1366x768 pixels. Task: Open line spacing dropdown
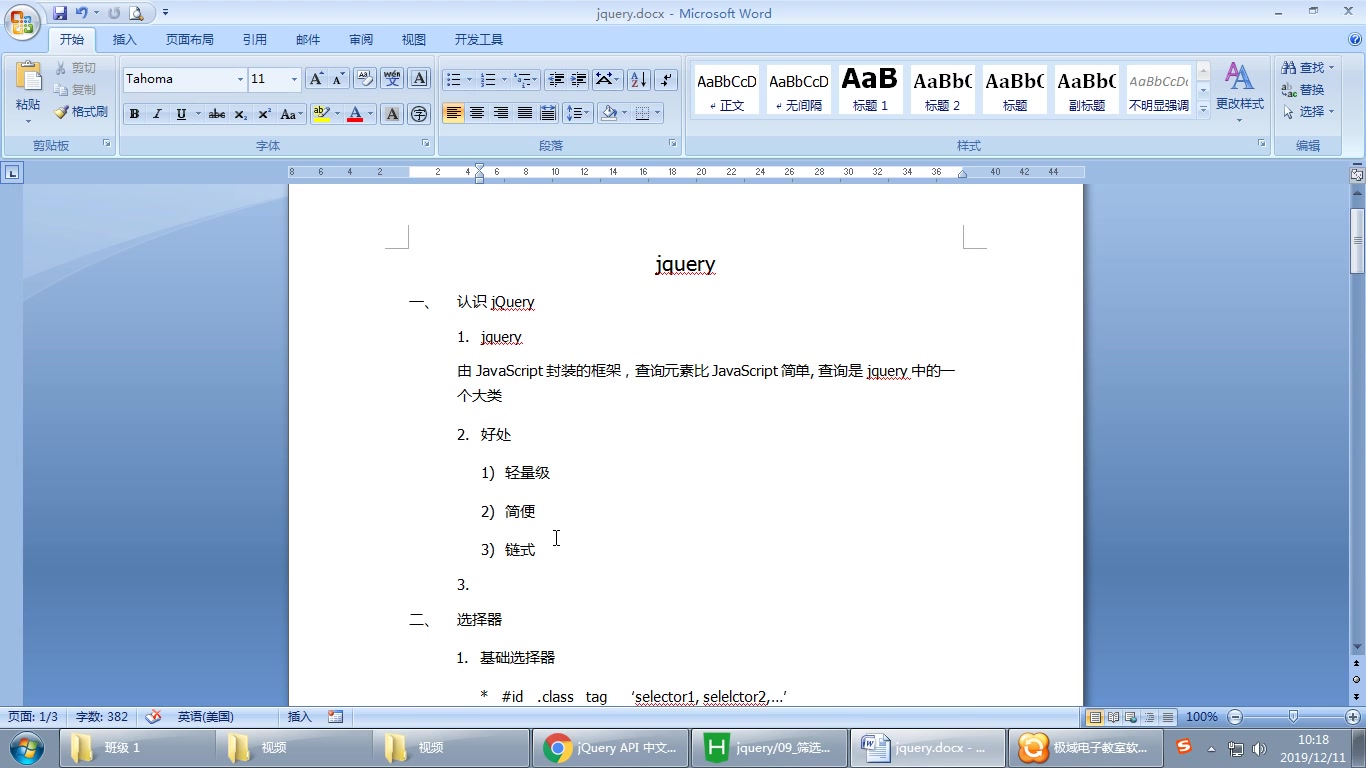[578, 113]
